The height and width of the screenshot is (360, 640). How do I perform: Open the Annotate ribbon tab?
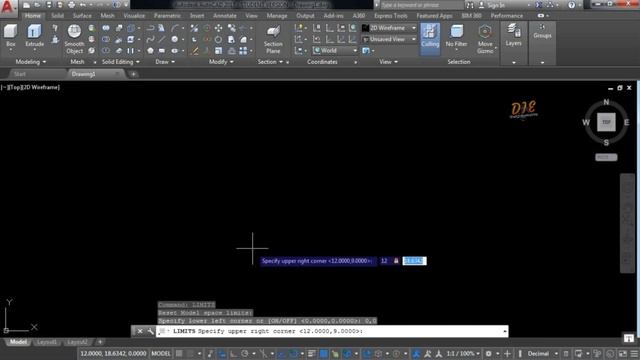point(224,16)
